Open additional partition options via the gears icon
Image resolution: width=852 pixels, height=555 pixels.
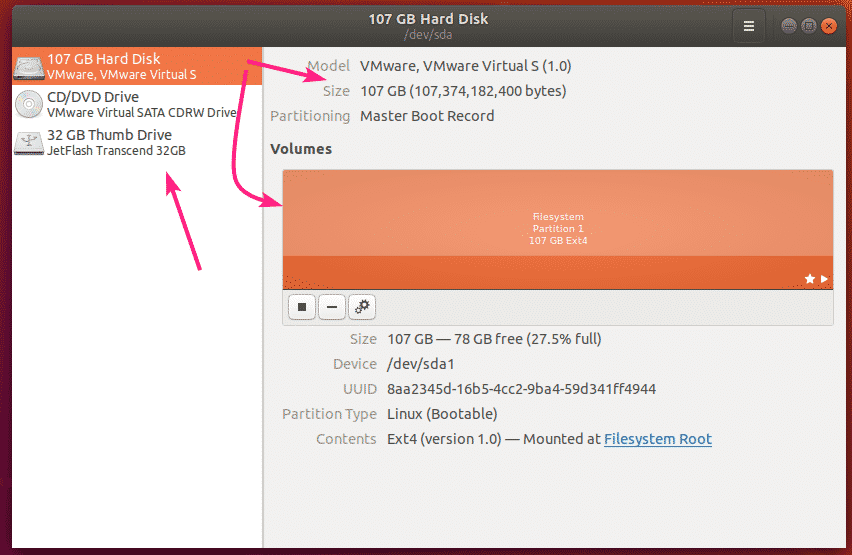coord(362,307)
